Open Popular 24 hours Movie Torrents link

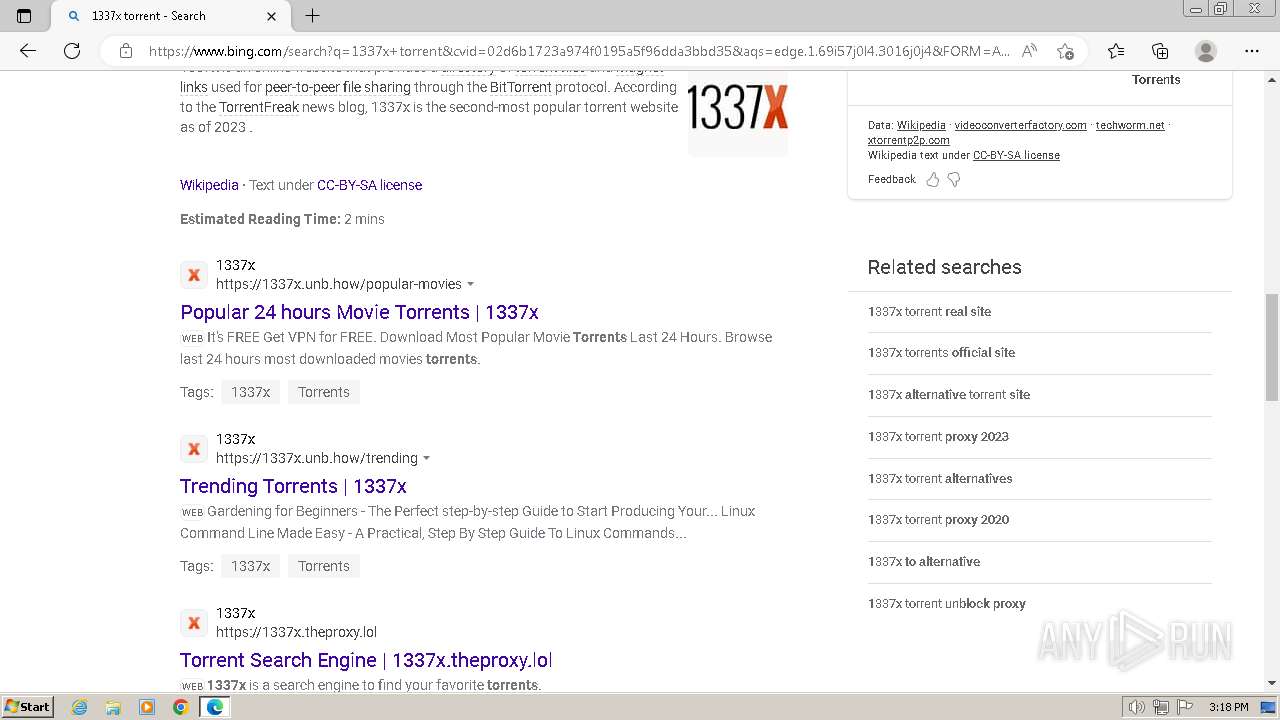click(x=359, y=312)
